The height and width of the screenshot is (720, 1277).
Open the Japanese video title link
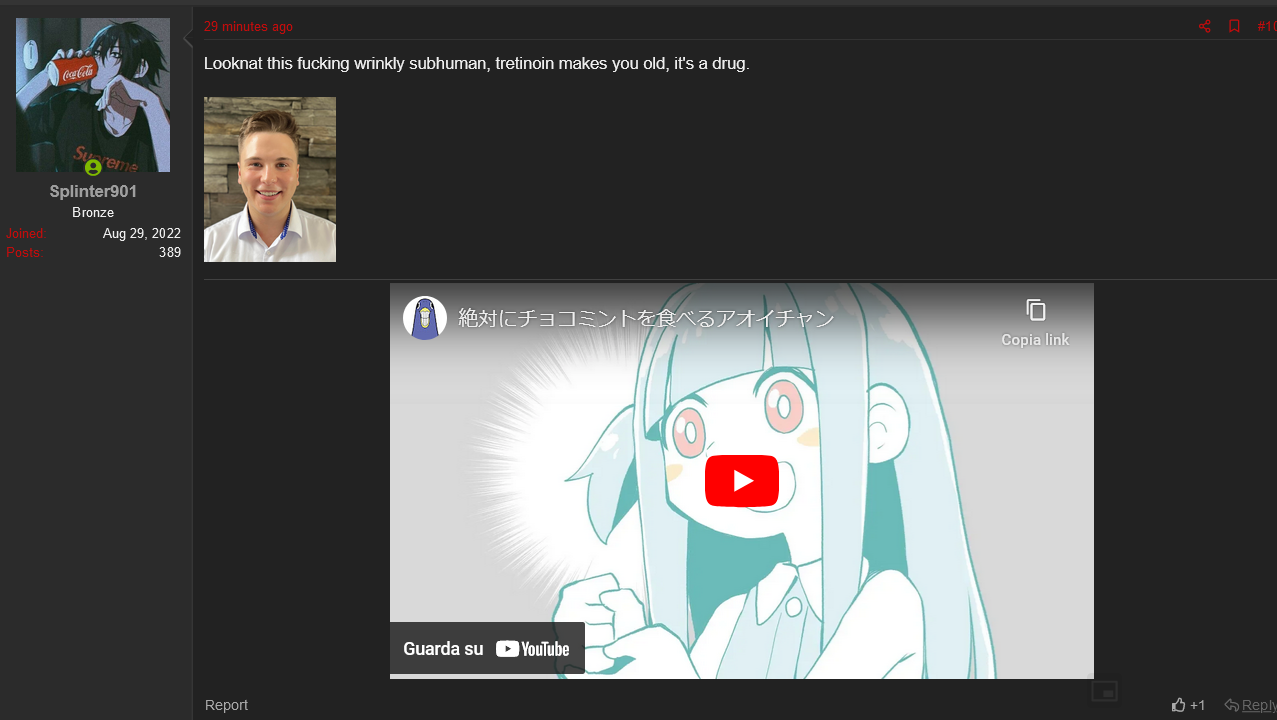646,318
